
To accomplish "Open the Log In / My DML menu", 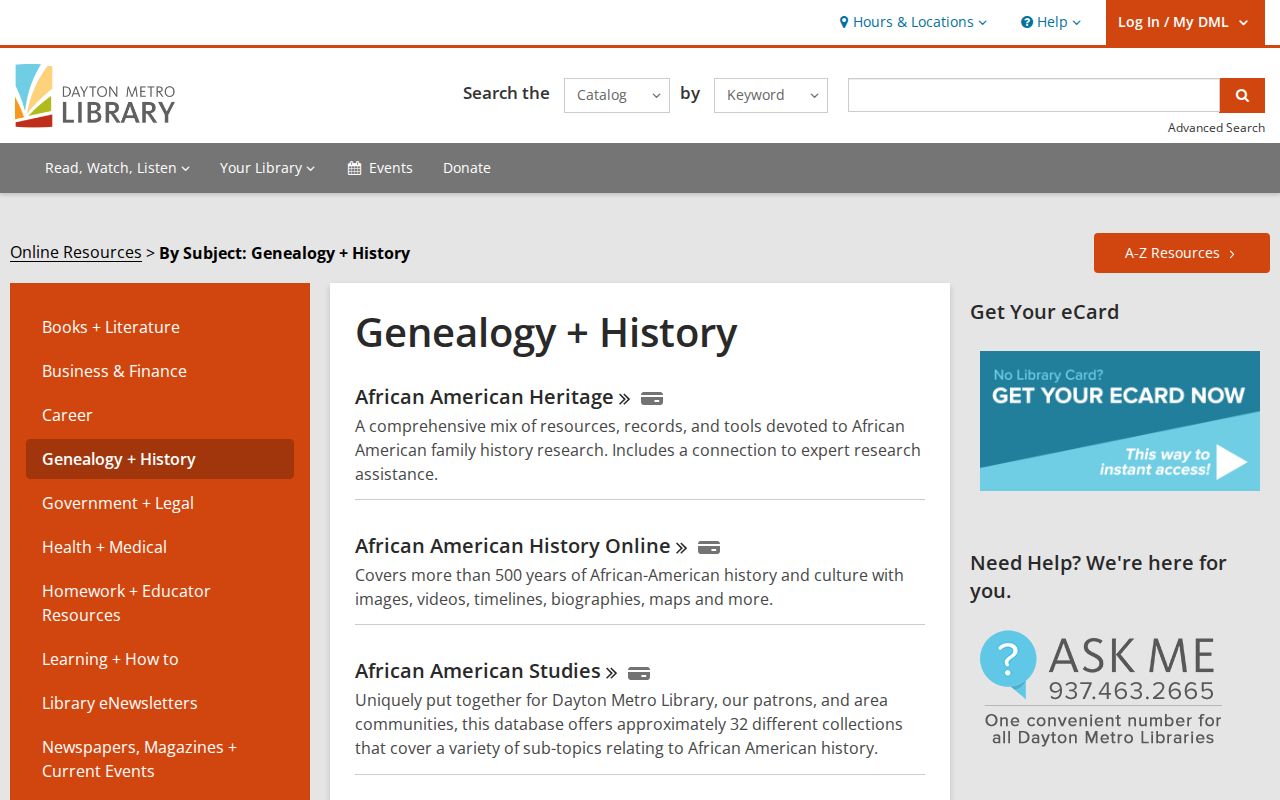I will 1185,22.
